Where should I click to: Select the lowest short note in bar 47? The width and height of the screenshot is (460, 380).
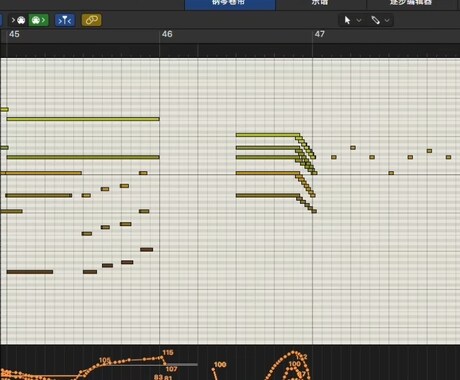coord(391,173)
